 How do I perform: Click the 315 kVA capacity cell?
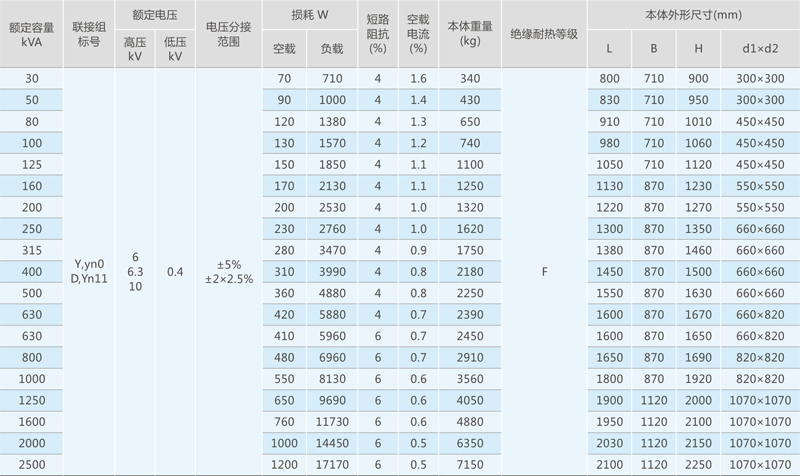point(32,249)
